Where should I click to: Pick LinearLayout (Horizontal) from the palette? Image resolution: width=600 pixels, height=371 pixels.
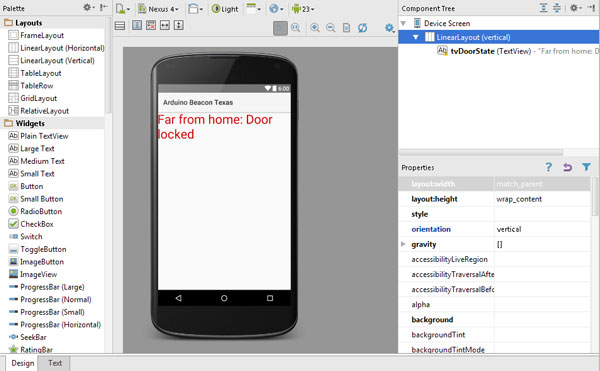(x=56, y=48)
